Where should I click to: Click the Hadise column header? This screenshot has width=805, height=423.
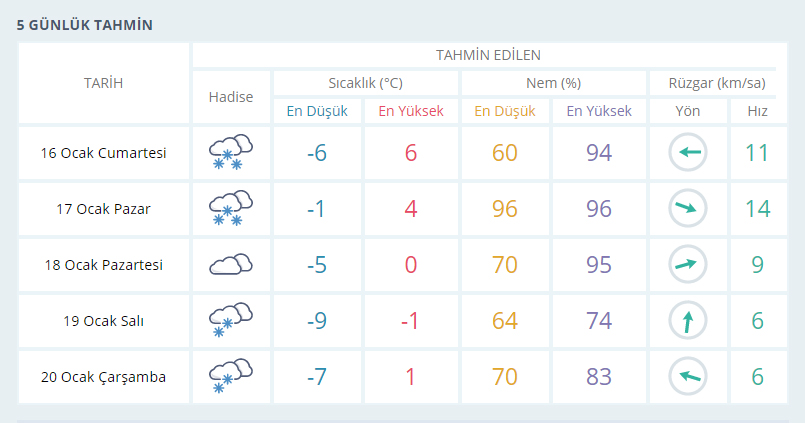pyautogui.click(x=230, y=97)
